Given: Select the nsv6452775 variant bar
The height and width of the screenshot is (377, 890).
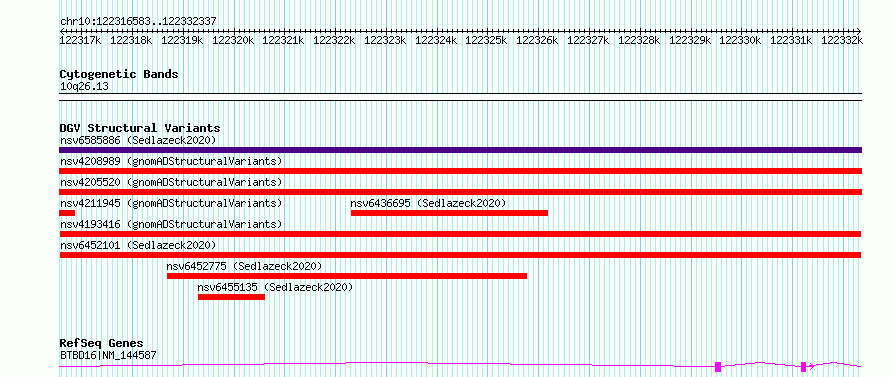Looking at the screenshot, I should tap(347, 276).
